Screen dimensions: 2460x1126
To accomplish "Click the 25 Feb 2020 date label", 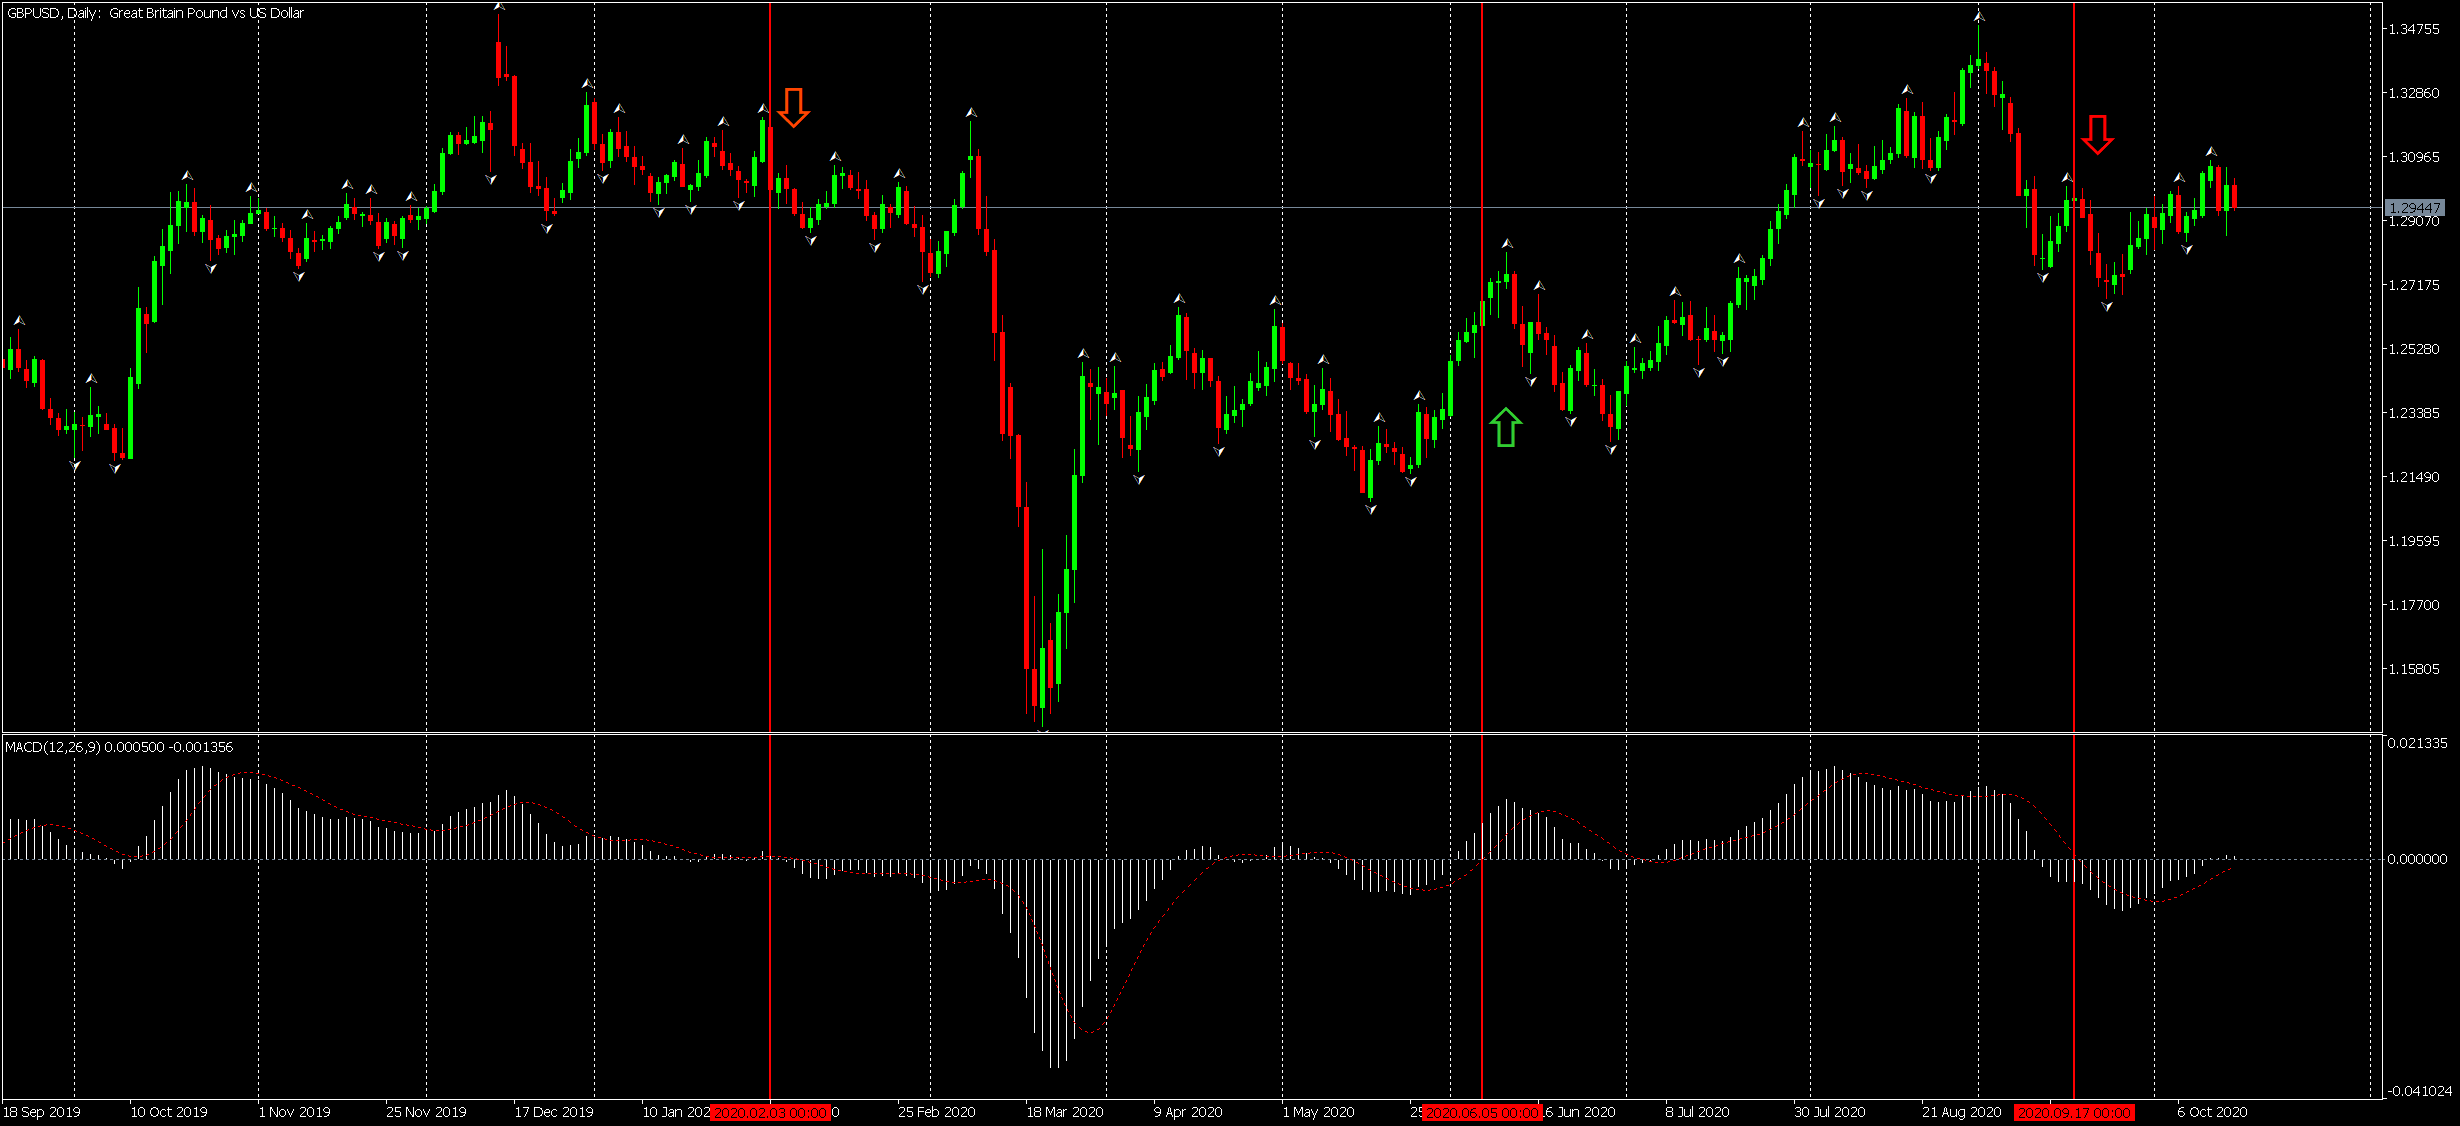I will pos(937,1112).
